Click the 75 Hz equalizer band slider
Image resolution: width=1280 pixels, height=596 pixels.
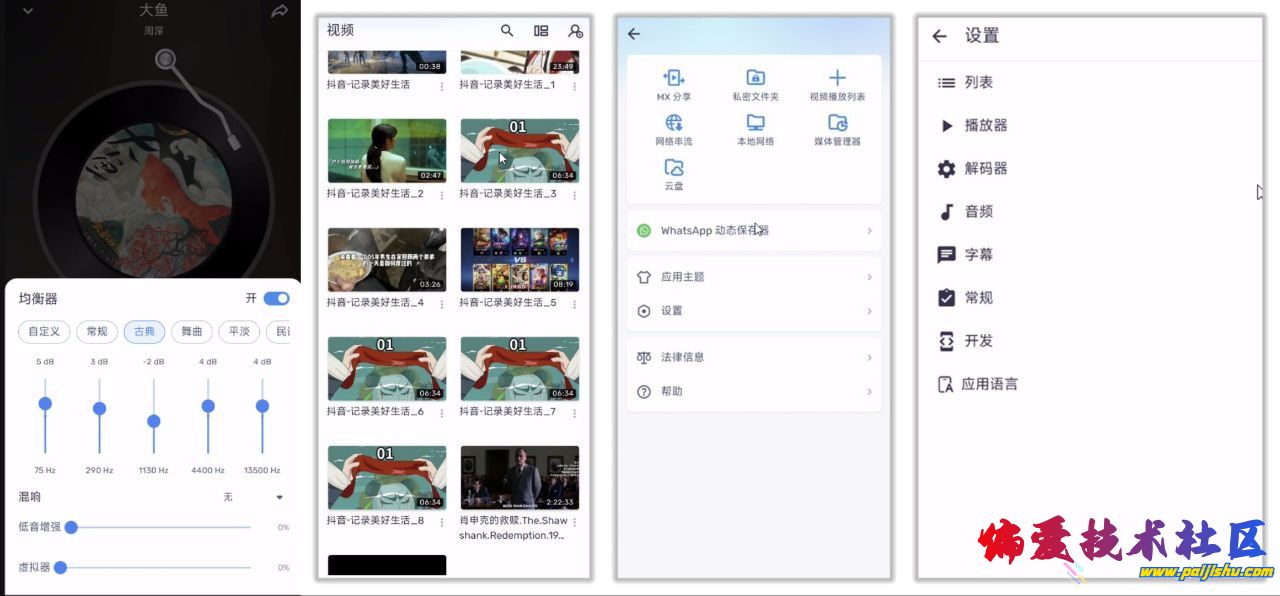(45, 404)
